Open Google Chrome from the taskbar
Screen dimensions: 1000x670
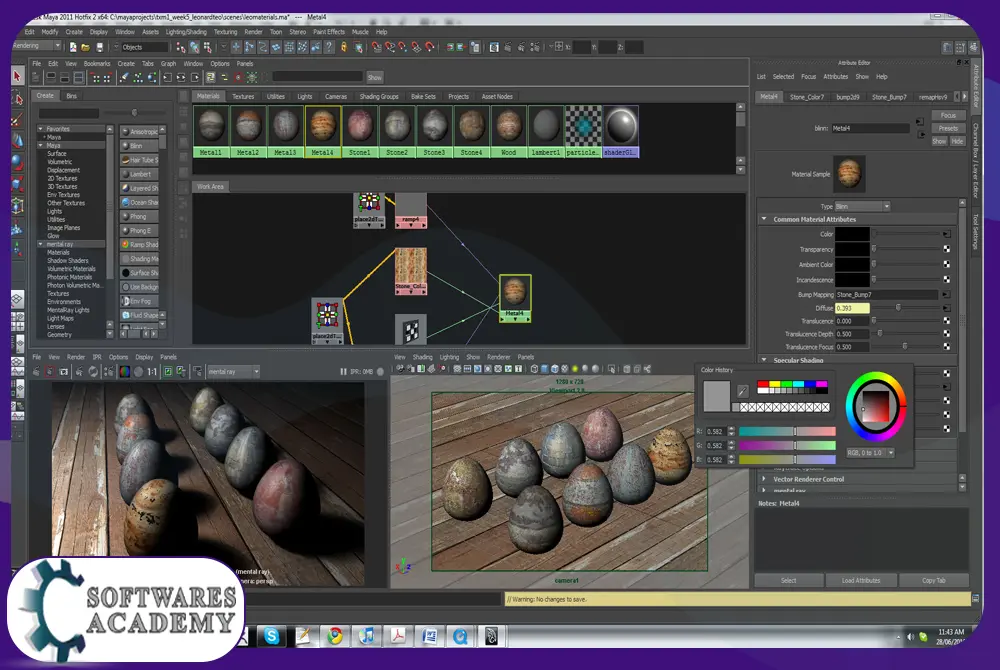tap(335, 636)
